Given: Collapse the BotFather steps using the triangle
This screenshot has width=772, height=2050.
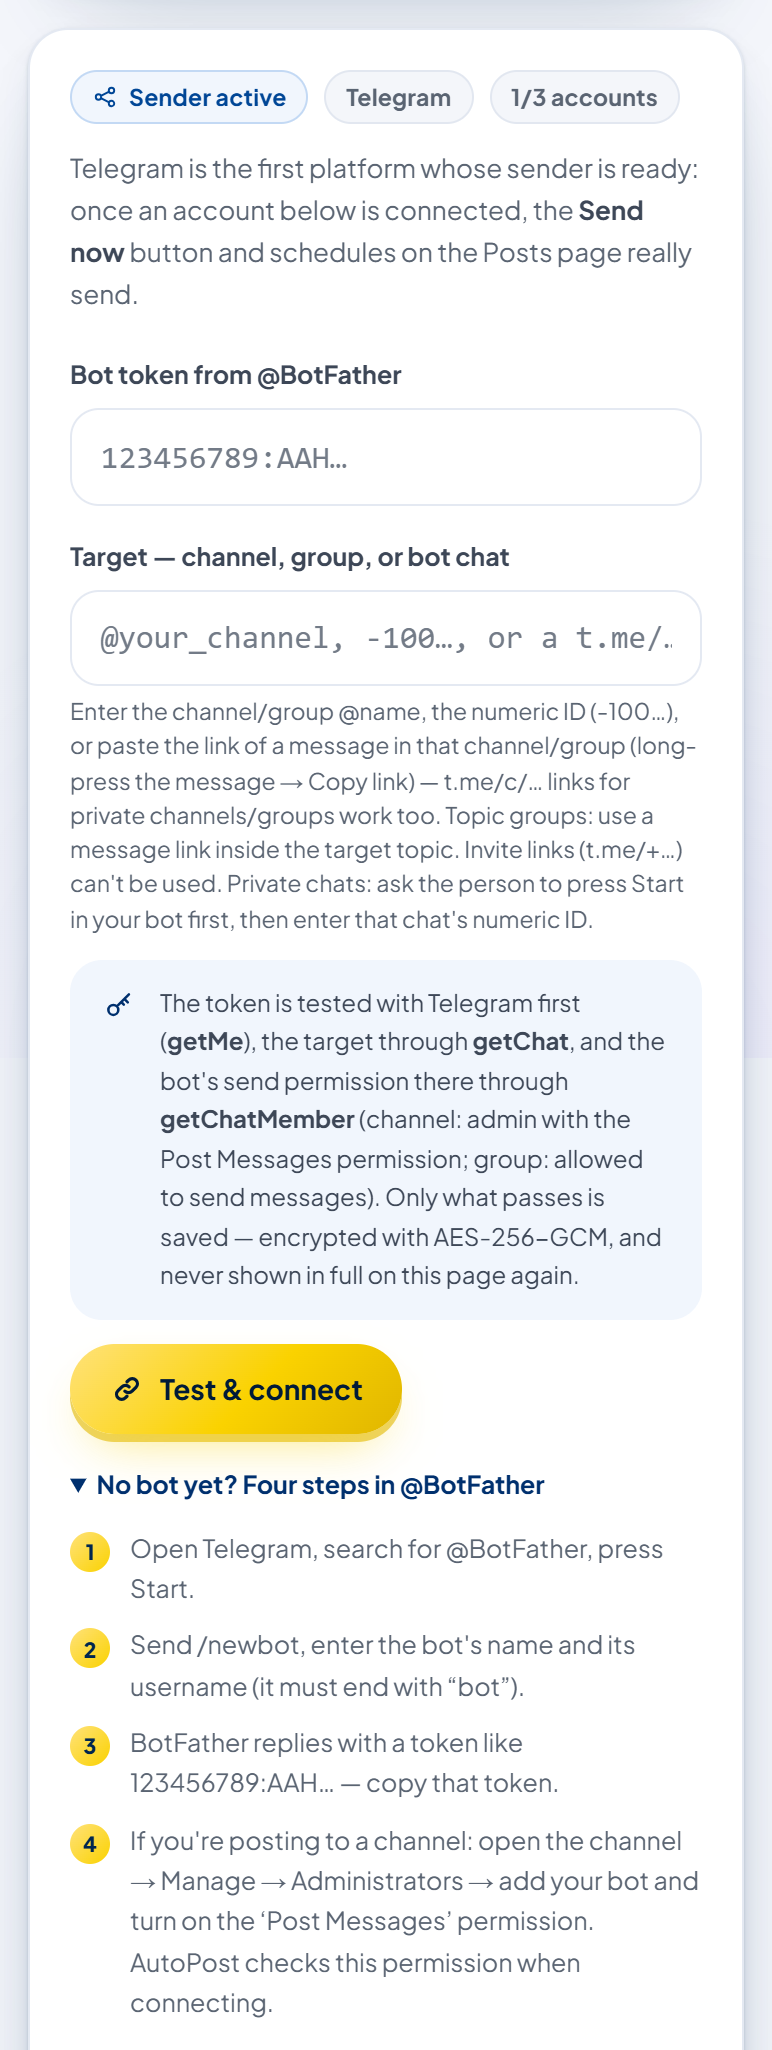Looking at the screenshot, I should point(79,1485).
